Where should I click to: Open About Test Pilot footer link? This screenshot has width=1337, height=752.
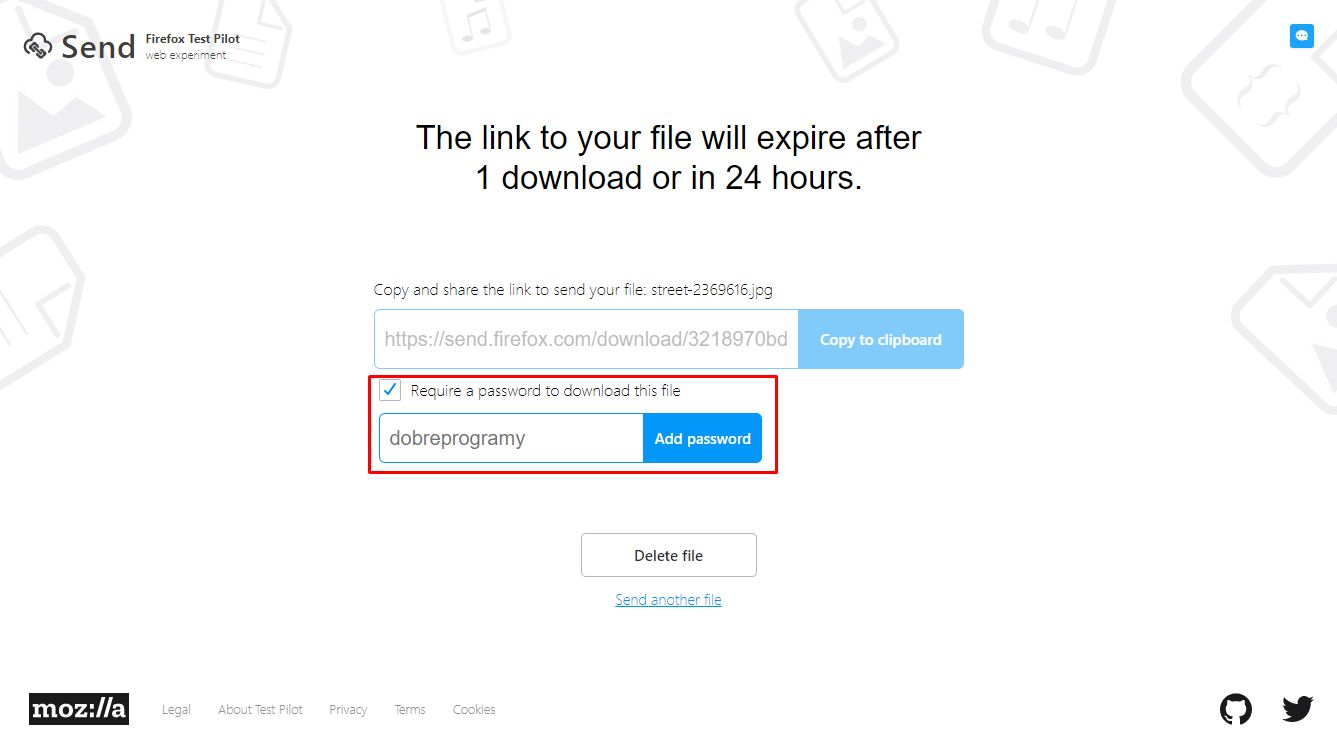(x=260, y=710)
